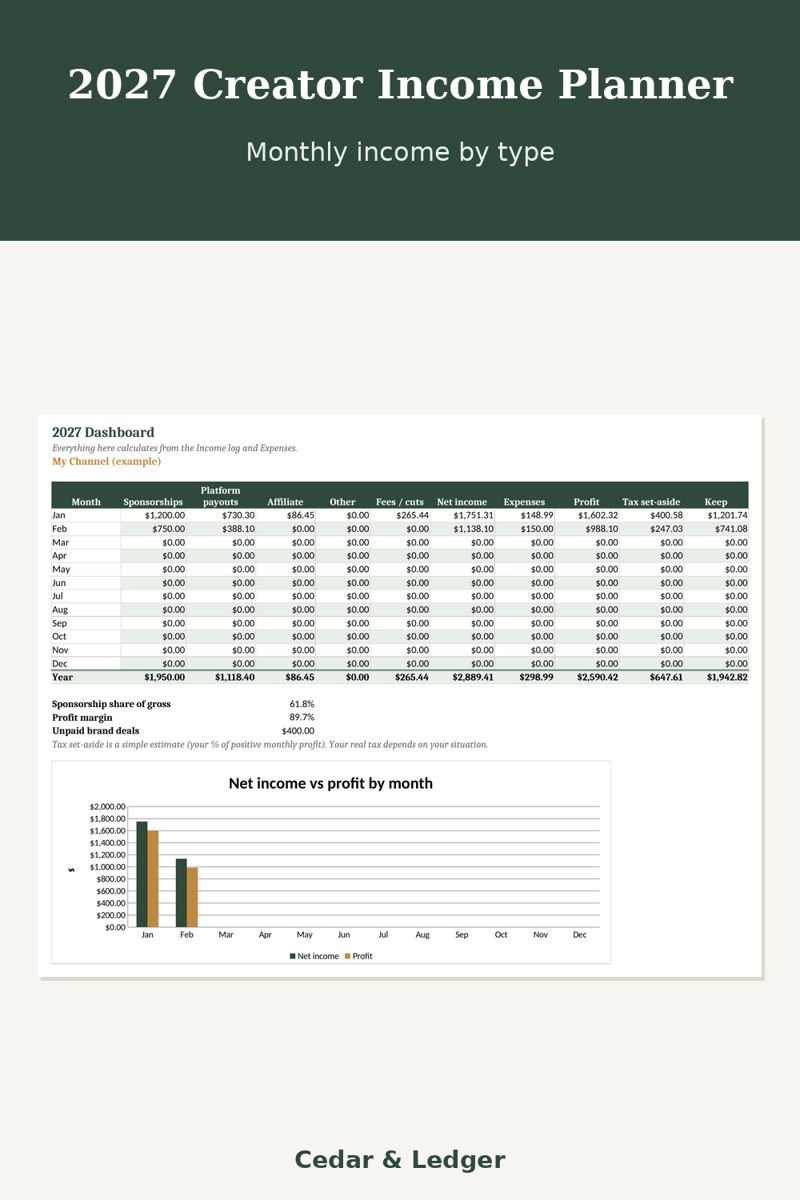Image resolution: width=800 pixels, height=1200 pixels.
Task: Click the "Expenses" column header
Action: click(524, 502)
